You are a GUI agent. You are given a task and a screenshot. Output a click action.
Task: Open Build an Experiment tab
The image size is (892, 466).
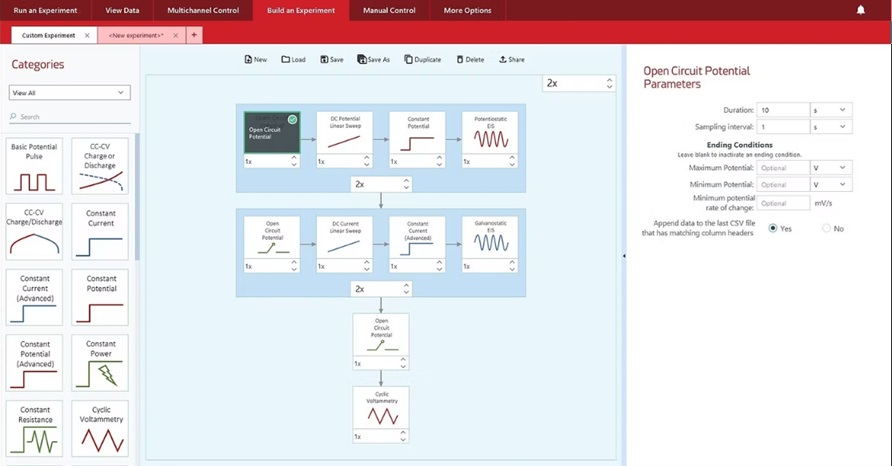(x=301, y=10)
